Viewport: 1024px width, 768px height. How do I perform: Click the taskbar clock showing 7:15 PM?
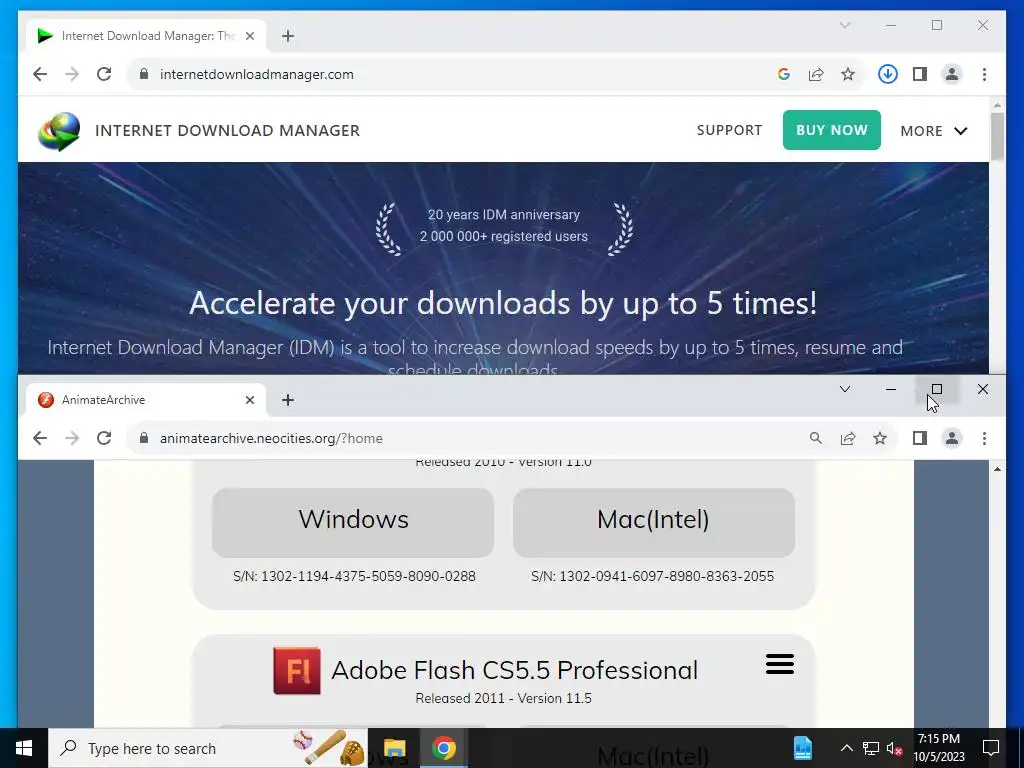pyautogui.click(x=938, y=748)
